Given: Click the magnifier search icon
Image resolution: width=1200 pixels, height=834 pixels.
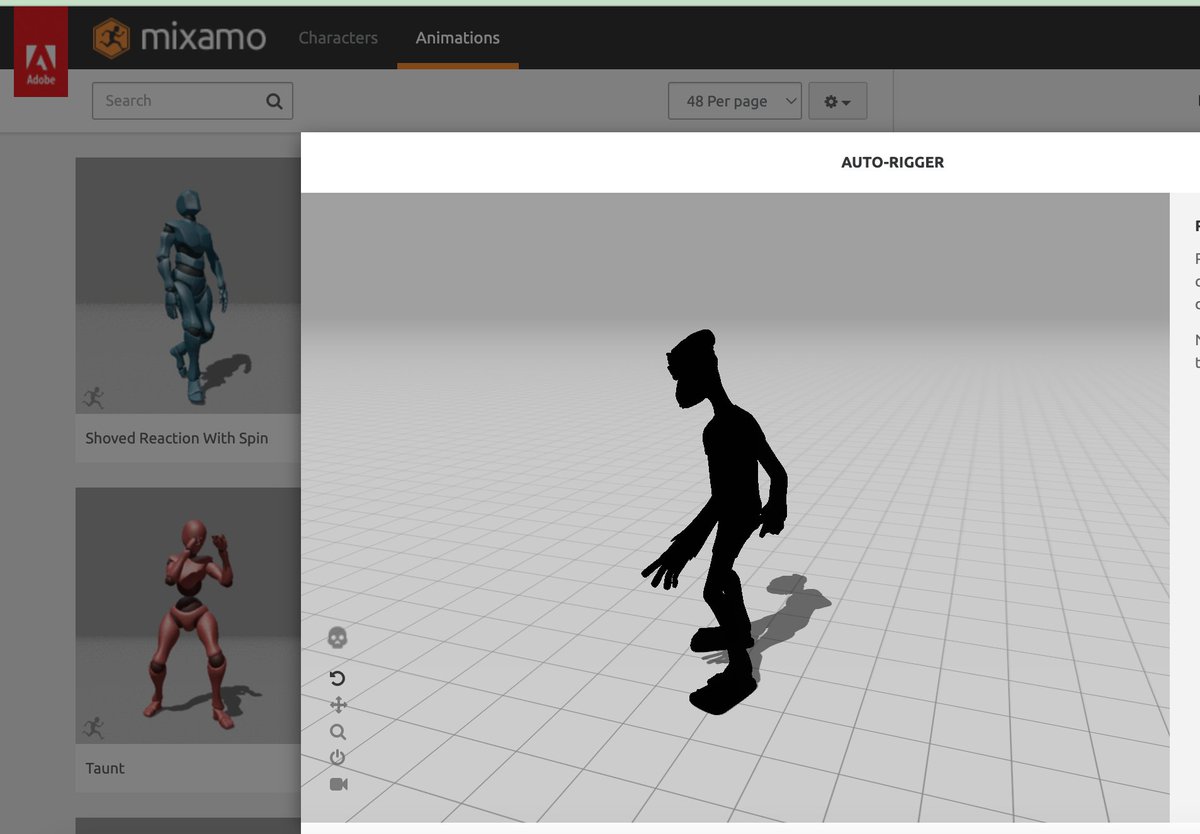Looking at the screenshot, I should [274, 101].
